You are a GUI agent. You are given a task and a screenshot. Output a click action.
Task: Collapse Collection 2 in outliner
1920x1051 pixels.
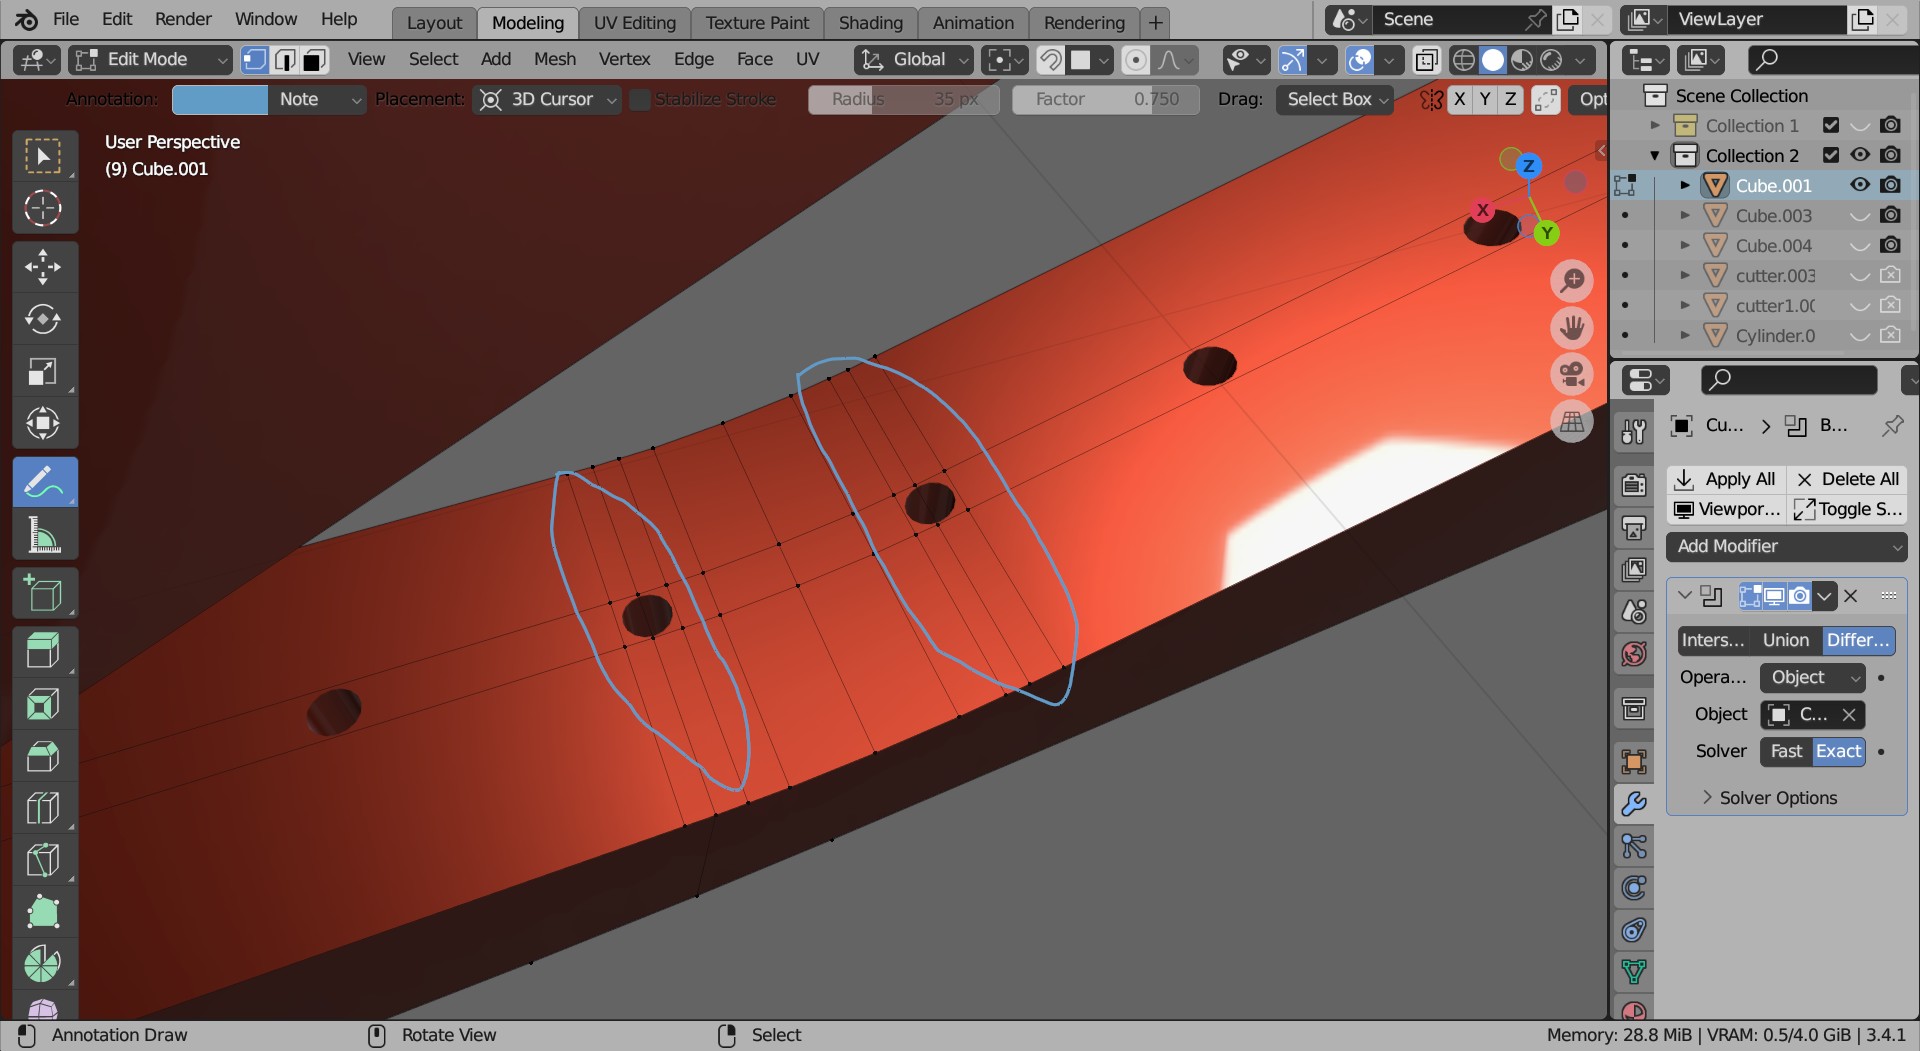pos(1655,155)
